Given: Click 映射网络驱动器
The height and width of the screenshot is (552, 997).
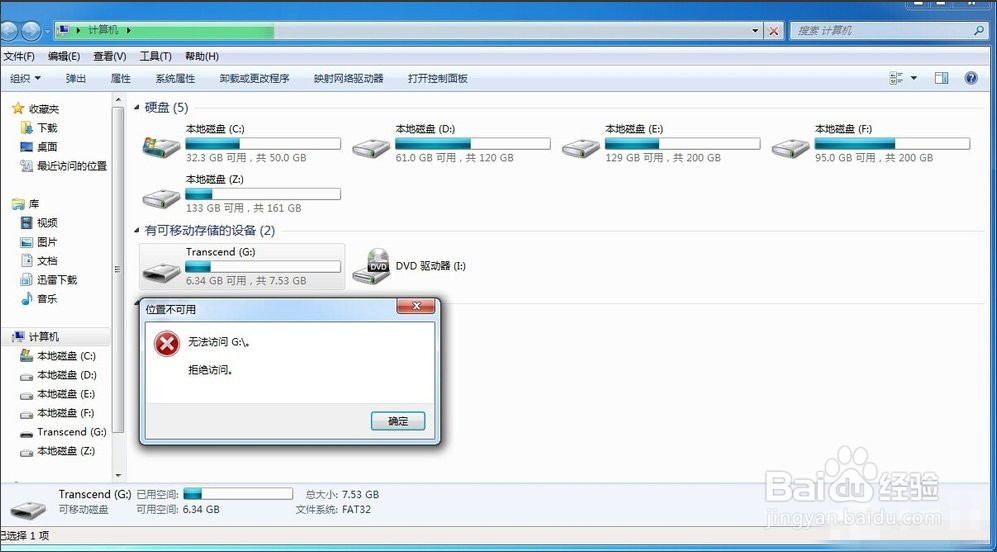Looking at the screenshot, I should (348, 78).
